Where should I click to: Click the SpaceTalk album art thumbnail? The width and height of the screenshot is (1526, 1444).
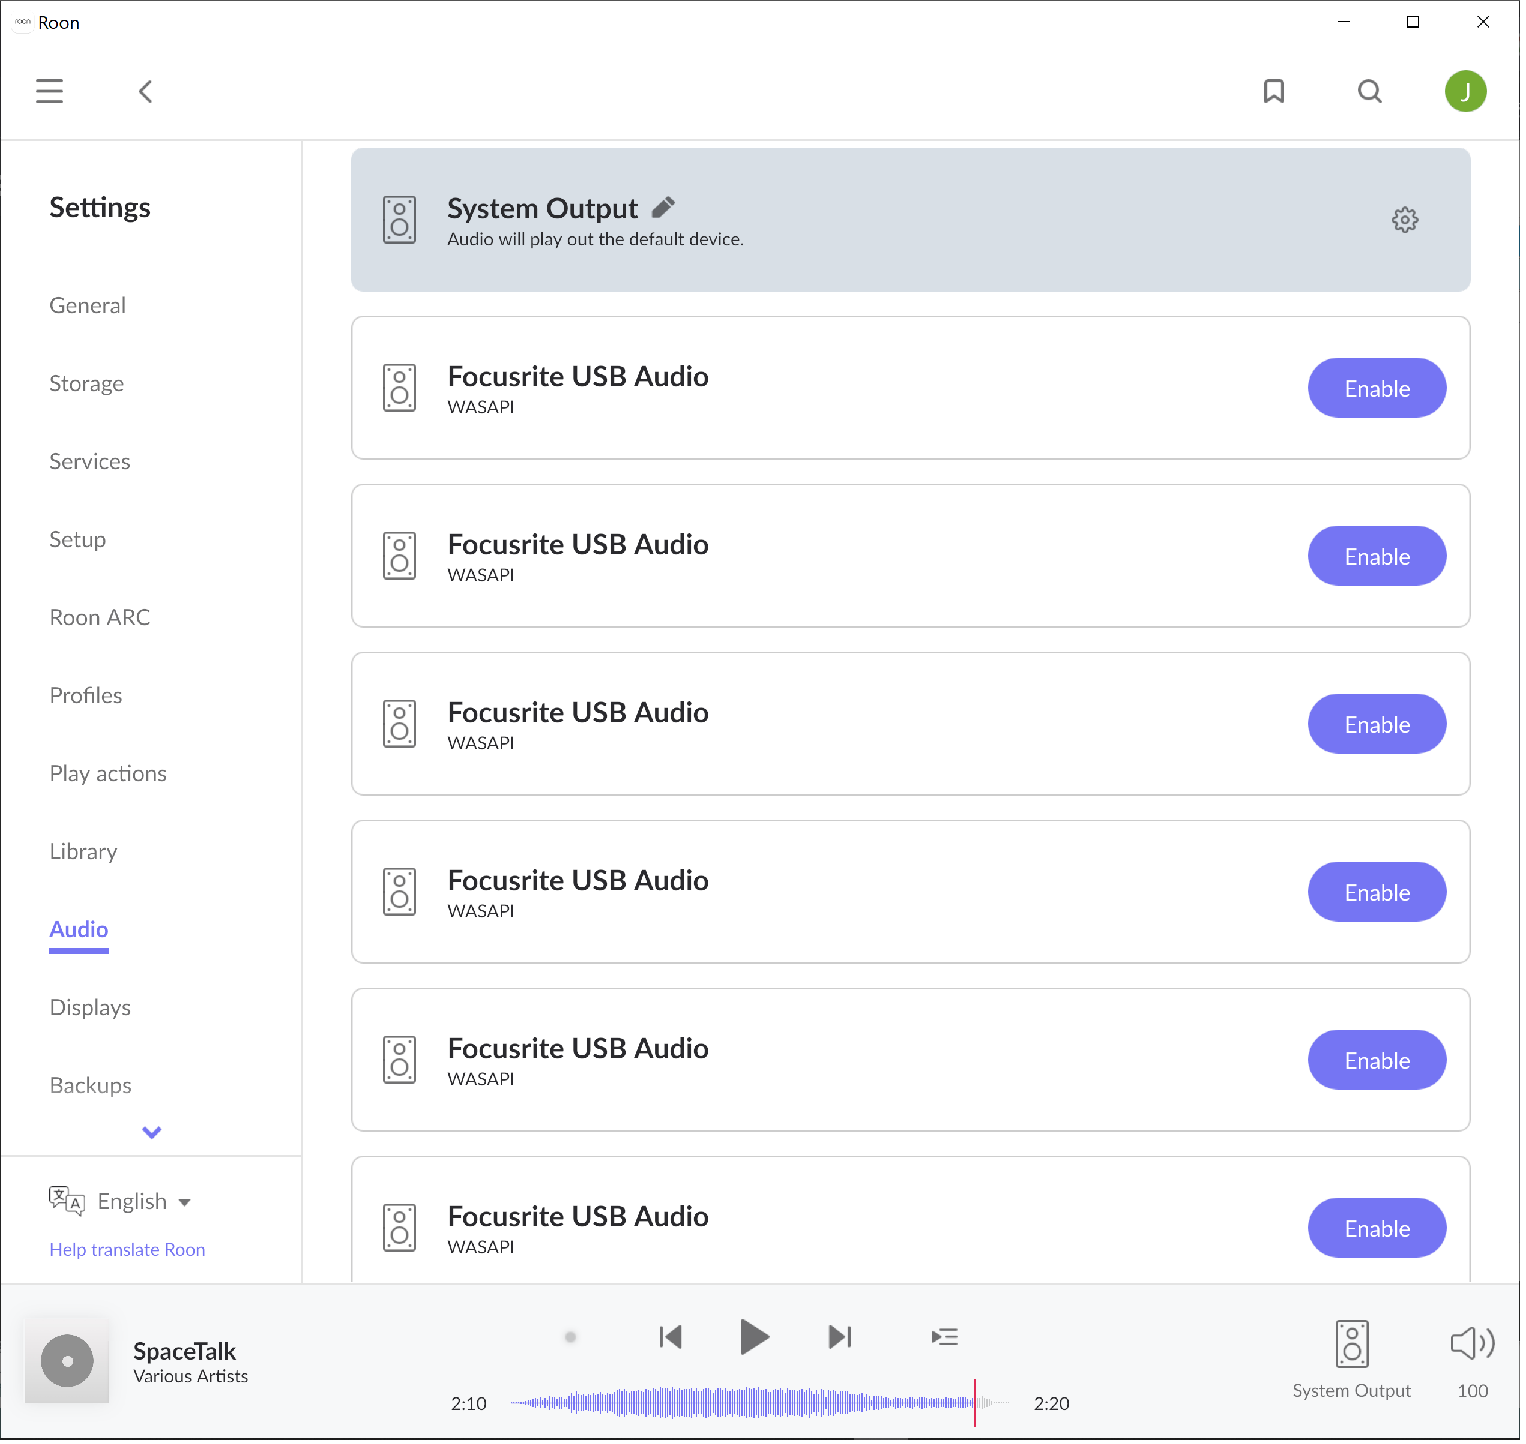tap(67, 1361)
